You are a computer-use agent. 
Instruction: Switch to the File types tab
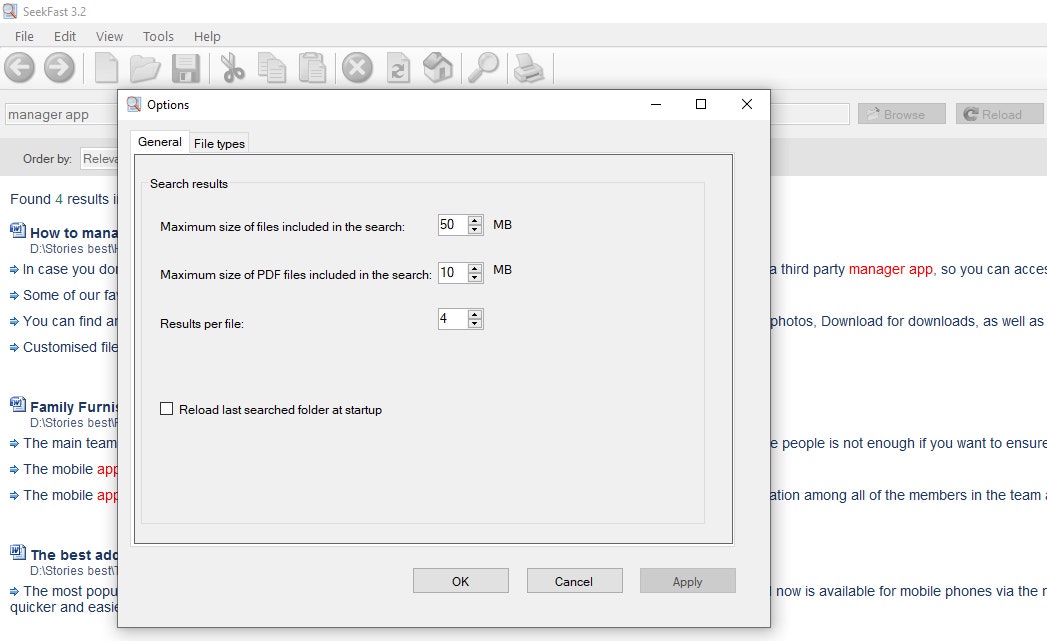tap(219, 144)
